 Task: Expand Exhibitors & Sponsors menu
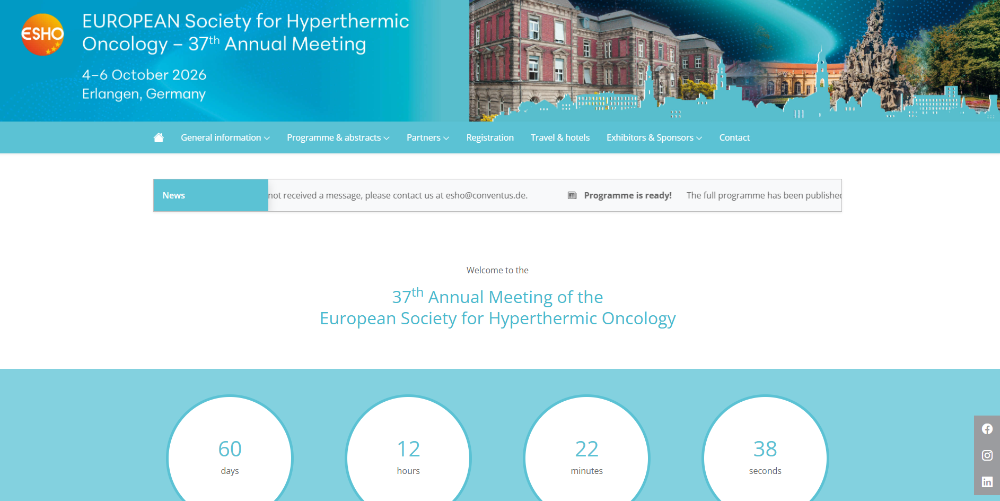click(654, 138)
